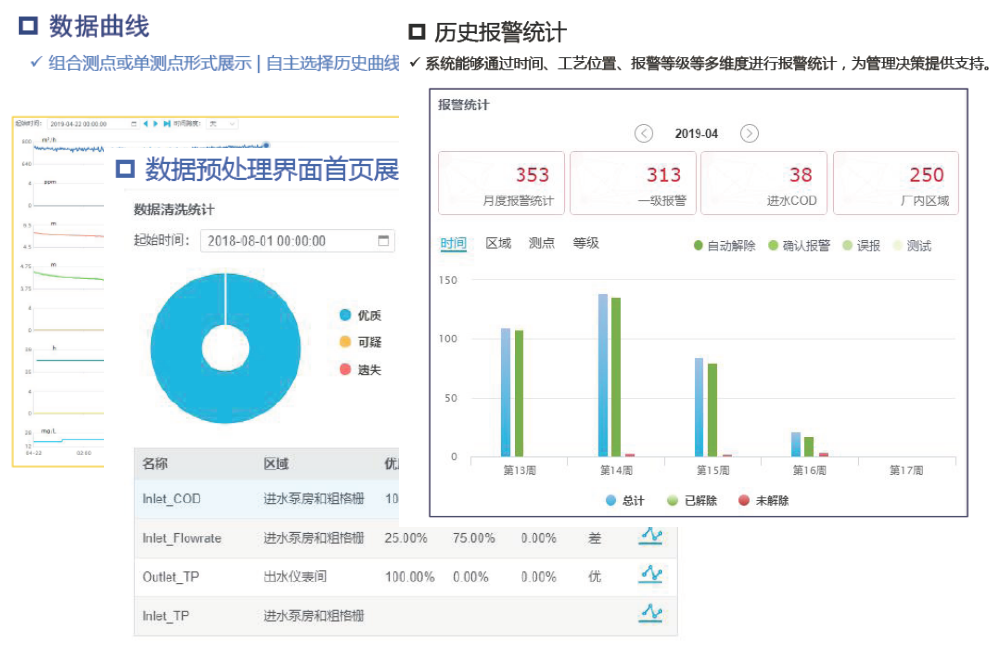
Task: Click the trend chart icon in Inlet_TP row
Action: (x=651, y=611)
